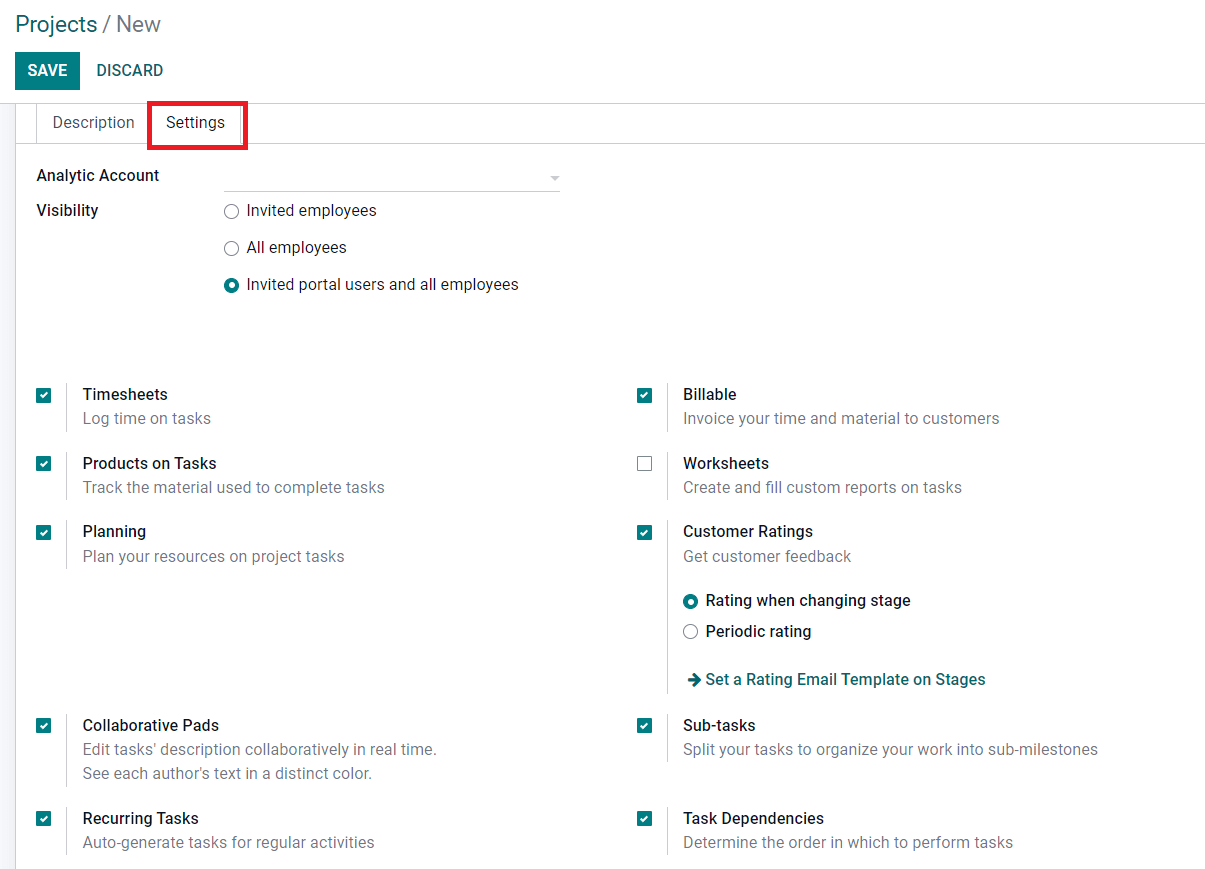Enable the Worksheets checkbox
1205x869 pixels.
[644, 464]
